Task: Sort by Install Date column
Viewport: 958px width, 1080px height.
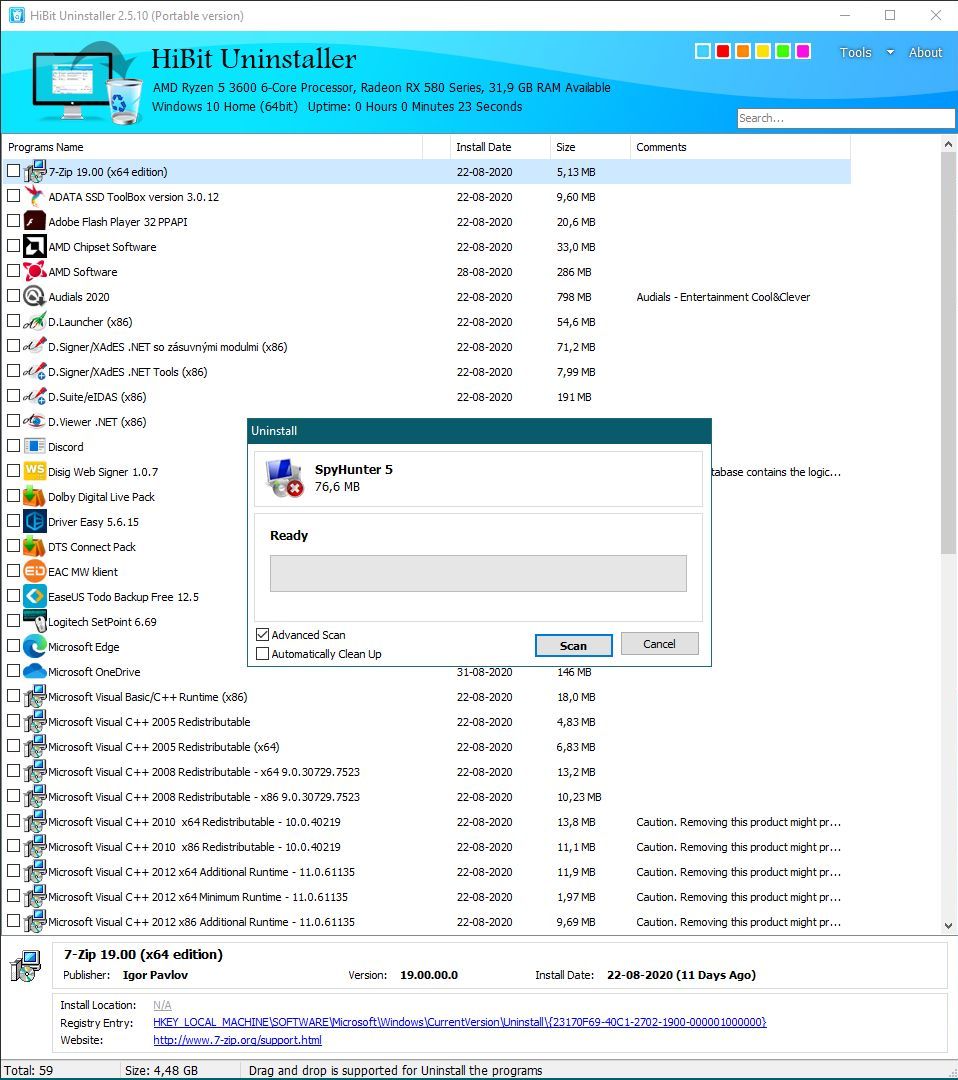Action: 499,147
